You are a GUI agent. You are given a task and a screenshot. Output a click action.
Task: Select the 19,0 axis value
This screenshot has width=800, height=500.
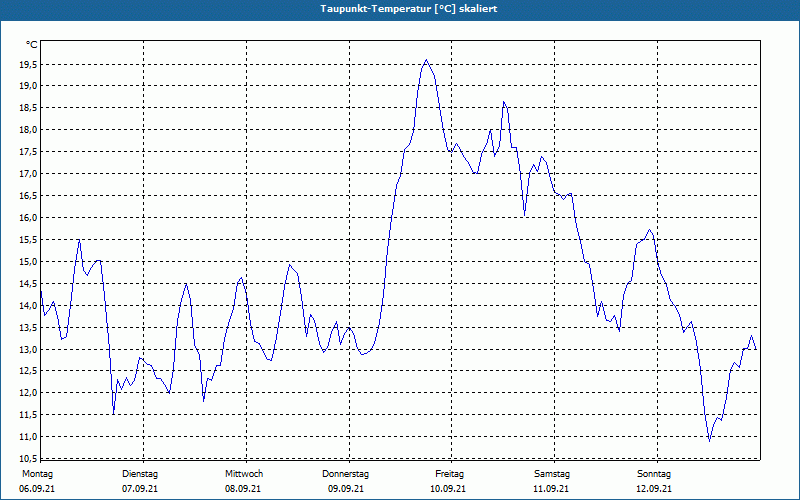29,86
